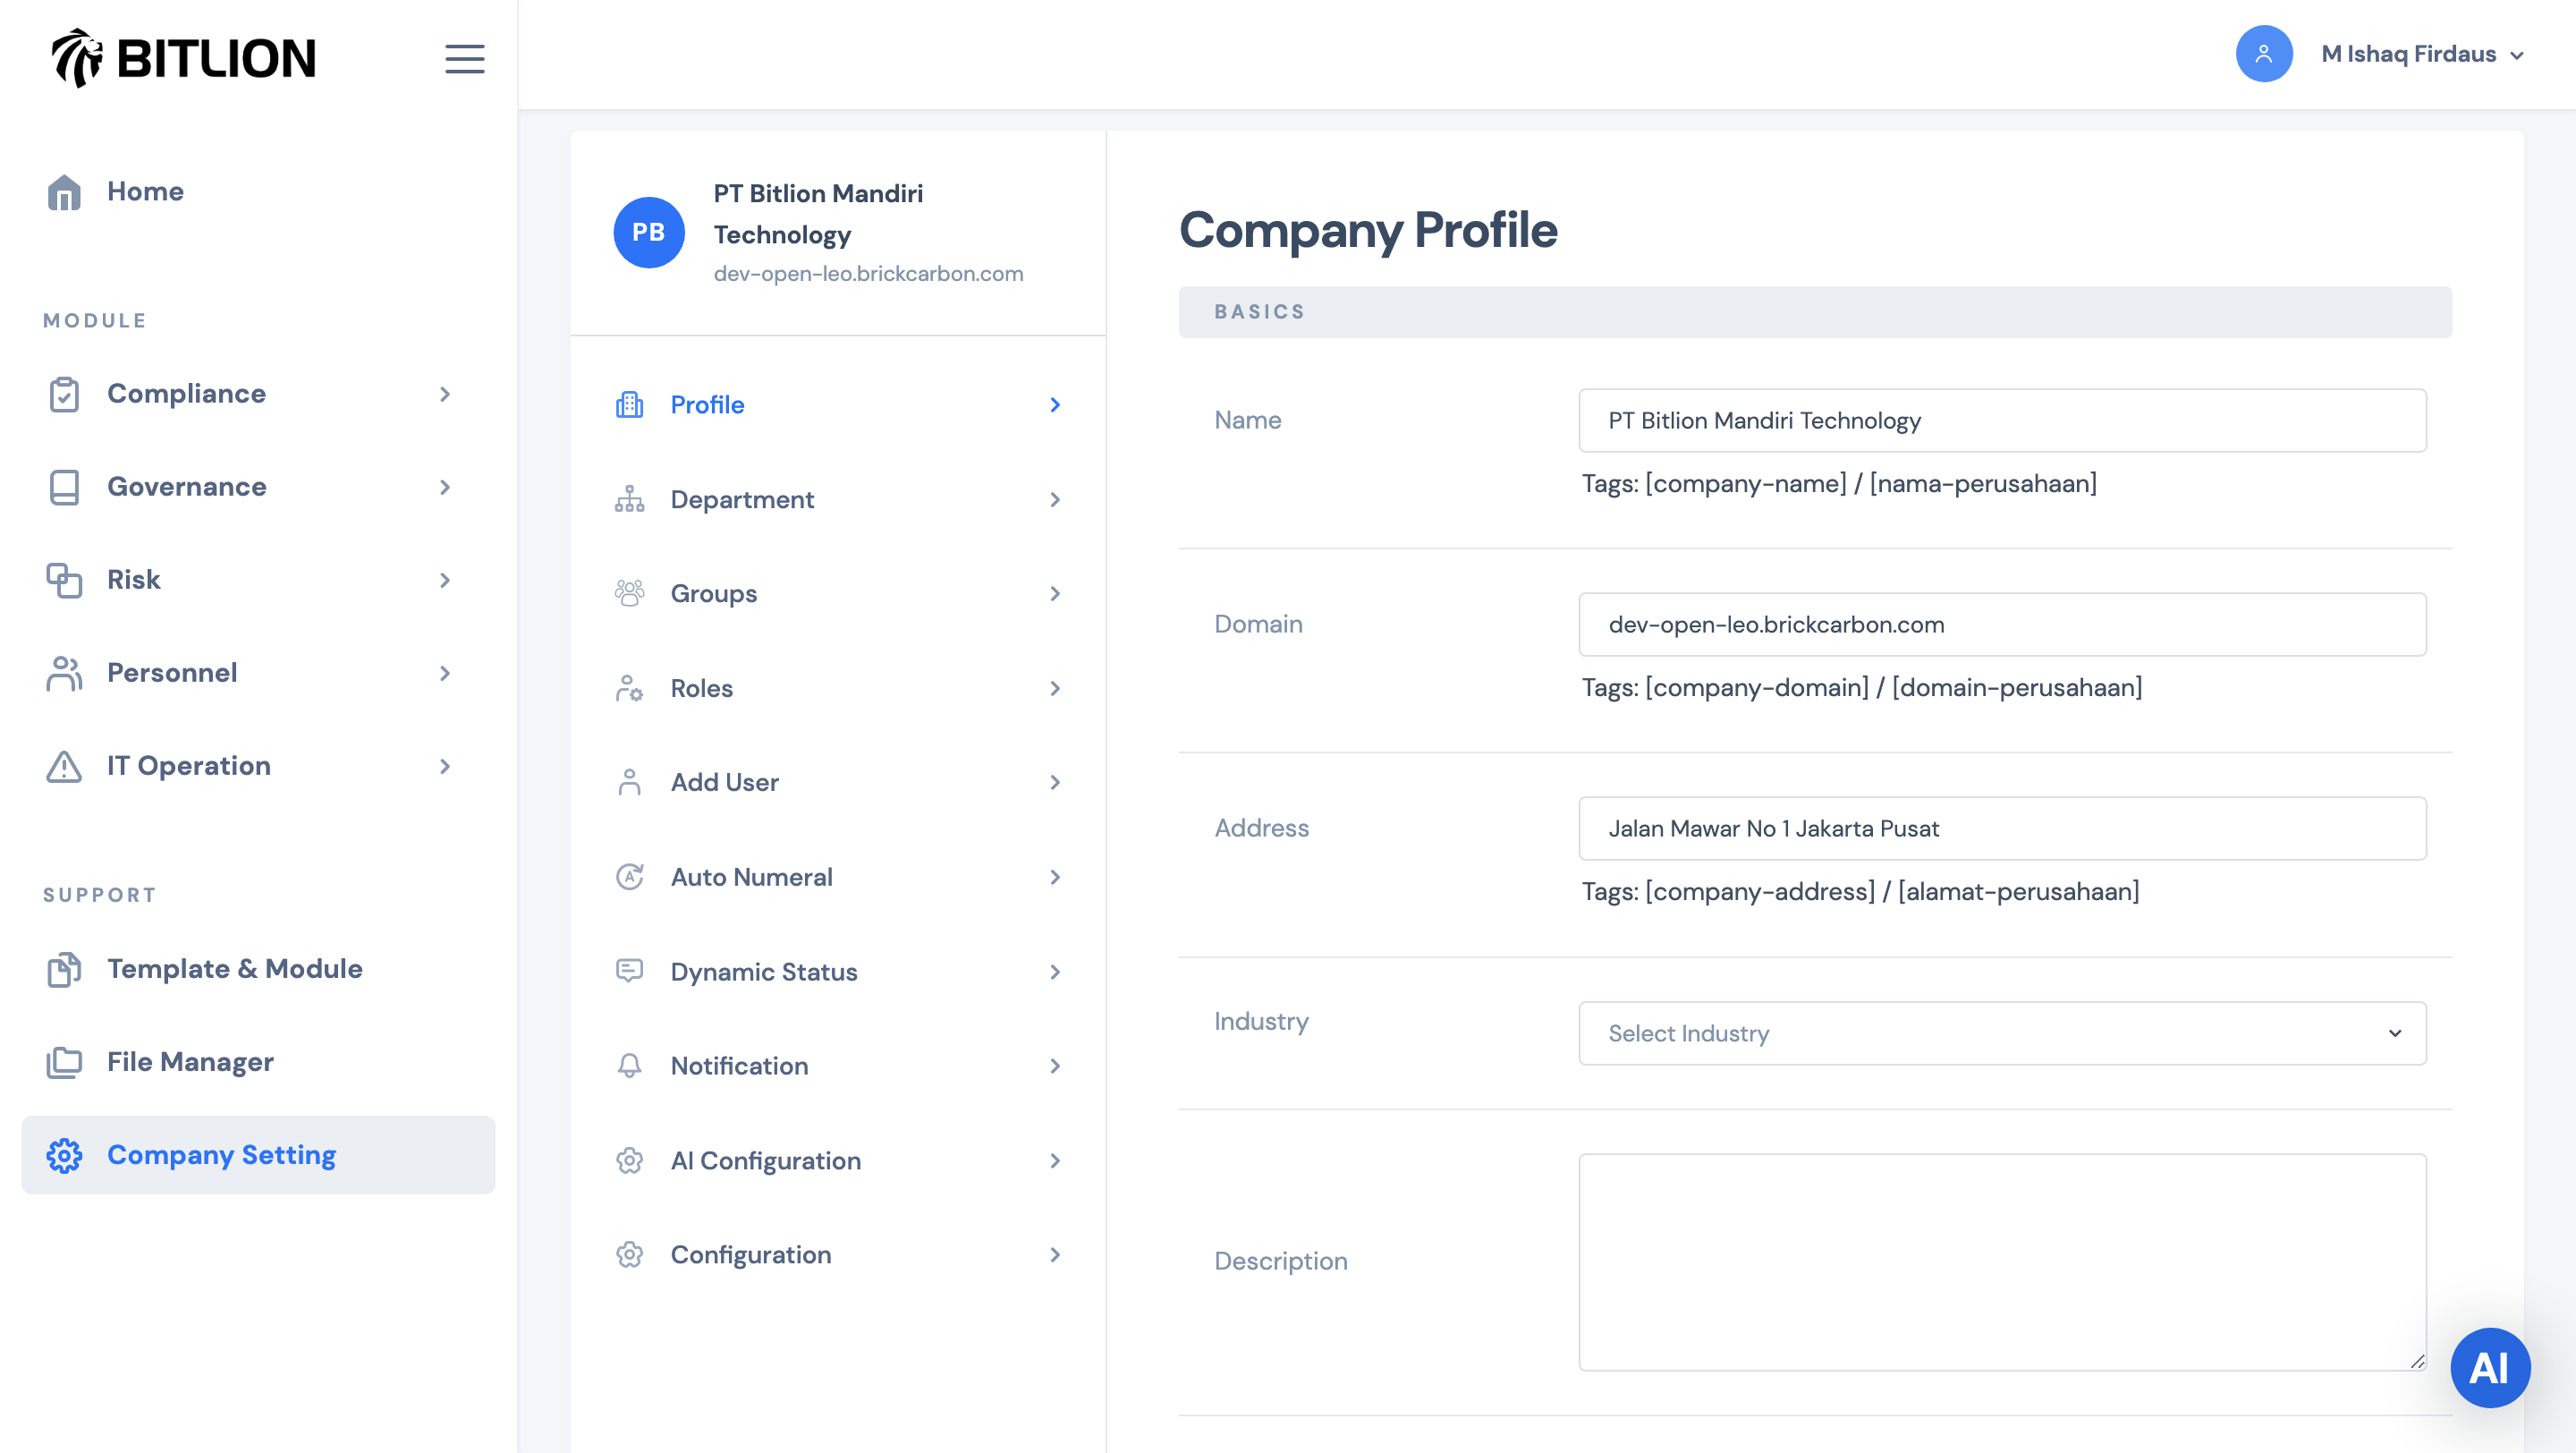Select Company Setting in the sidebar
The width and height of the screenshot is (2576, 1453).
pos(258,1155)
